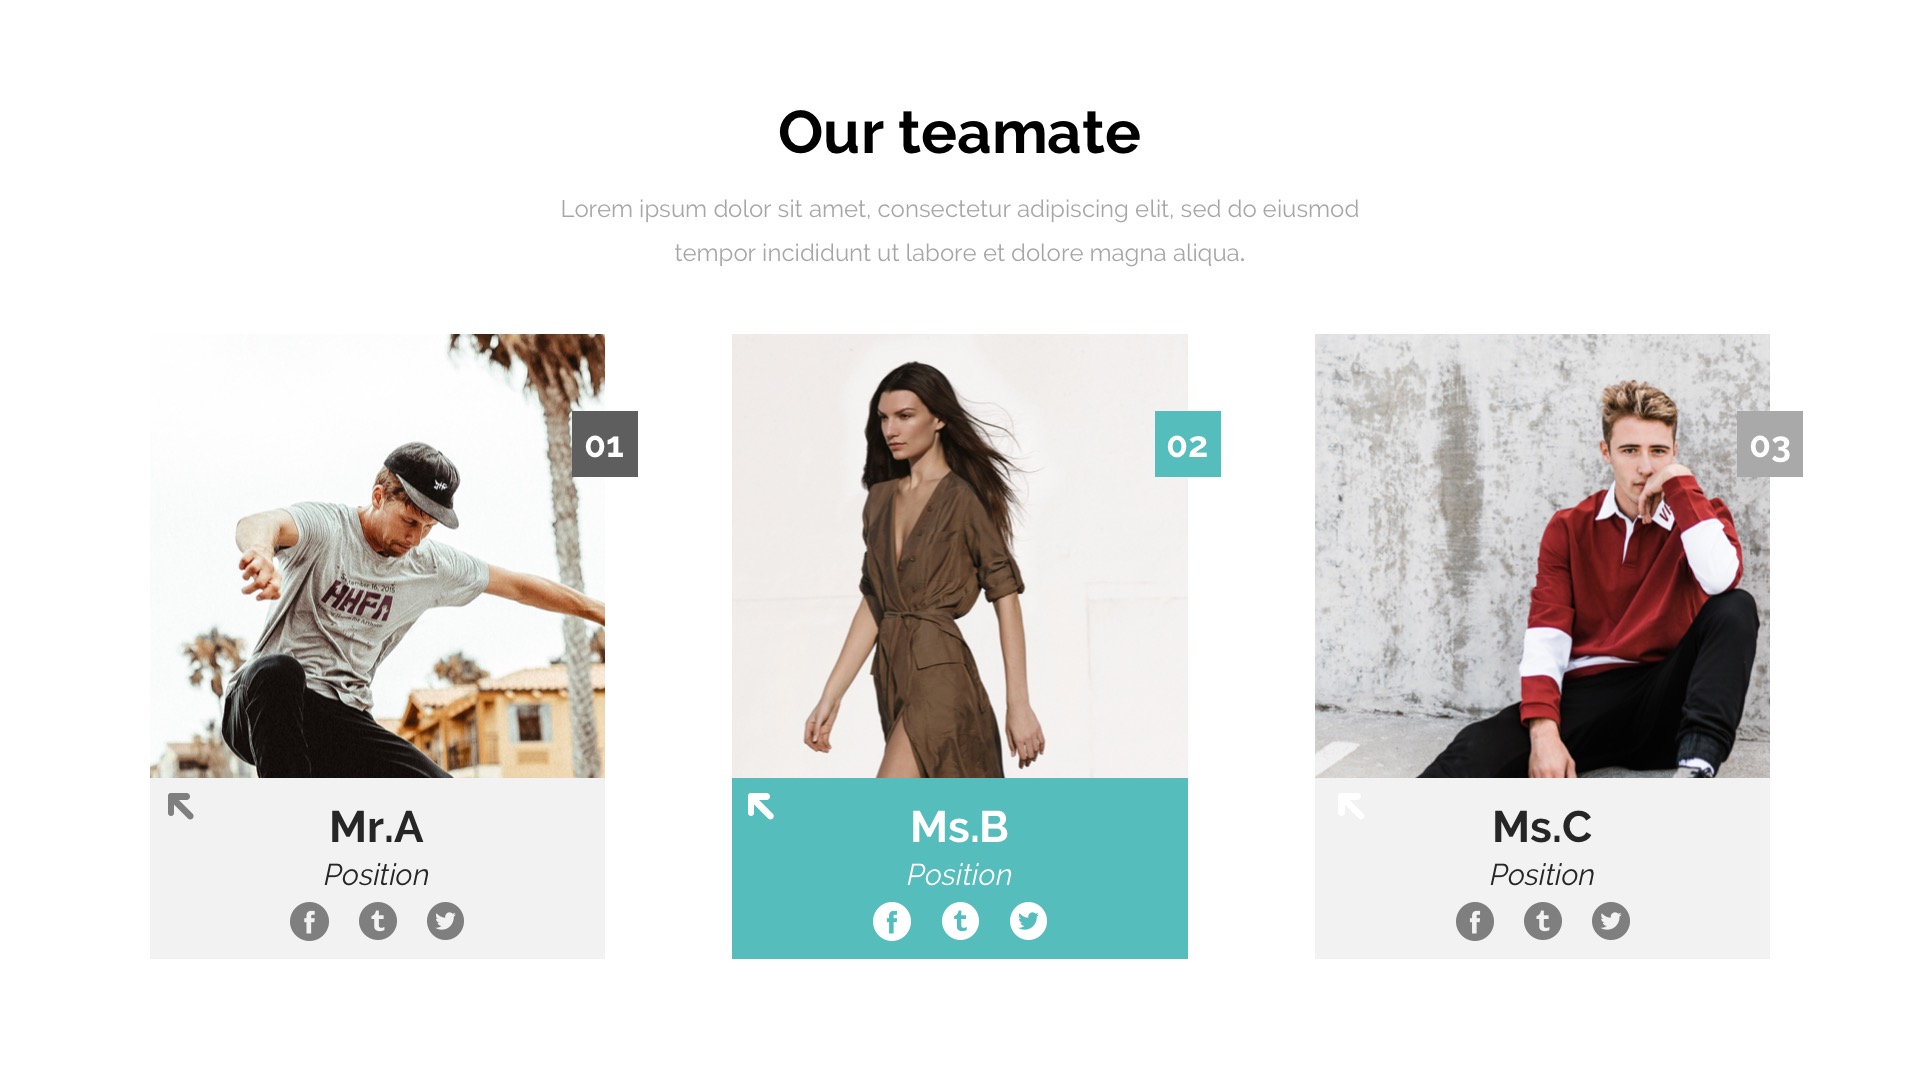Click the white arrow on Ms.C's card
1920x1080 pixels.
tap(1351, 806)
